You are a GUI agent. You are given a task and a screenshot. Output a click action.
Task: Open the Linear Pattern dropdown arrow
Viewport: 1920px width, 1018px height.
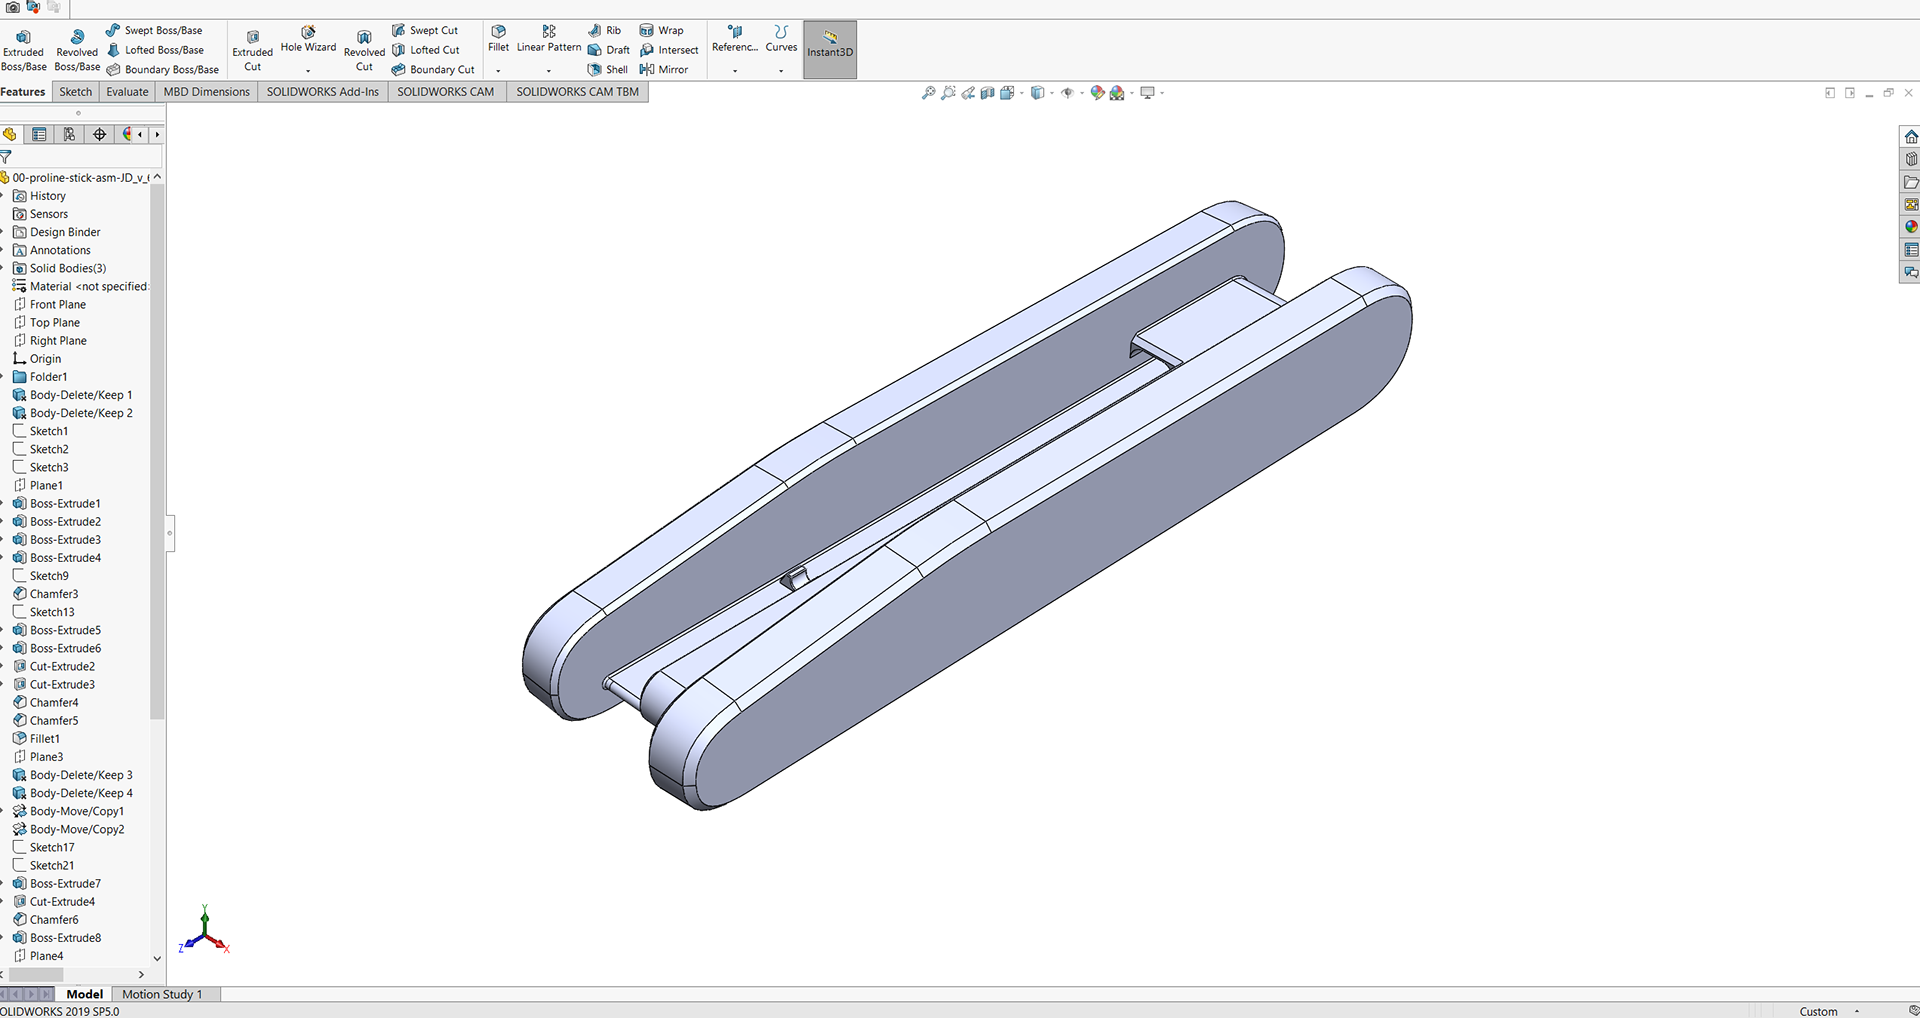[x=548, y=71]
